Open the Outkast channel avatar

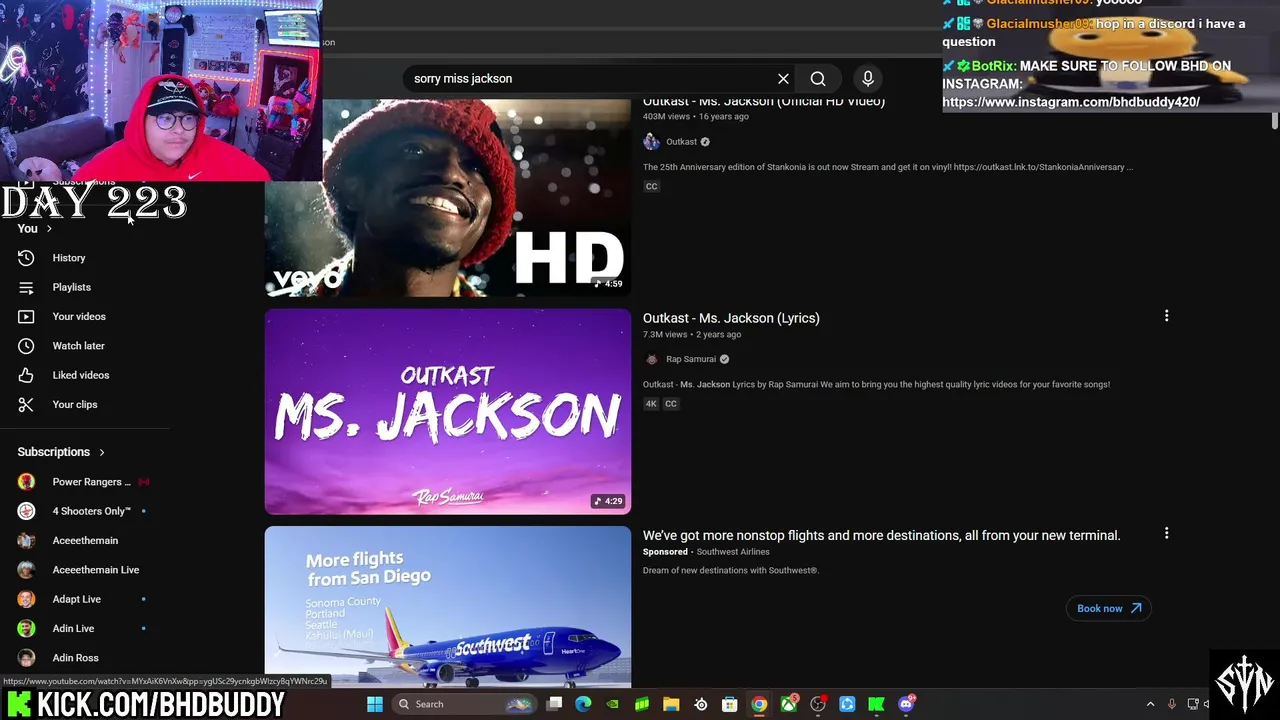[651, 142]
